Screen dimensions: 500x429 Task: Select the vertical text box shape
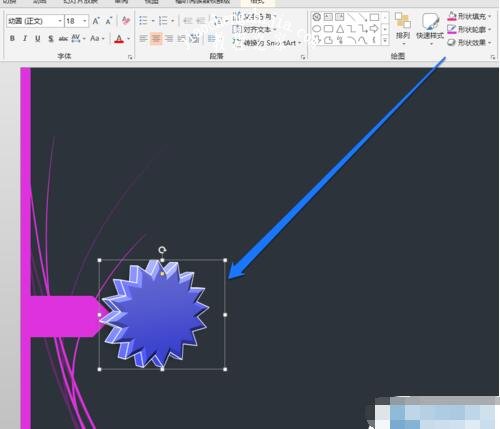[x=340, y=17]
